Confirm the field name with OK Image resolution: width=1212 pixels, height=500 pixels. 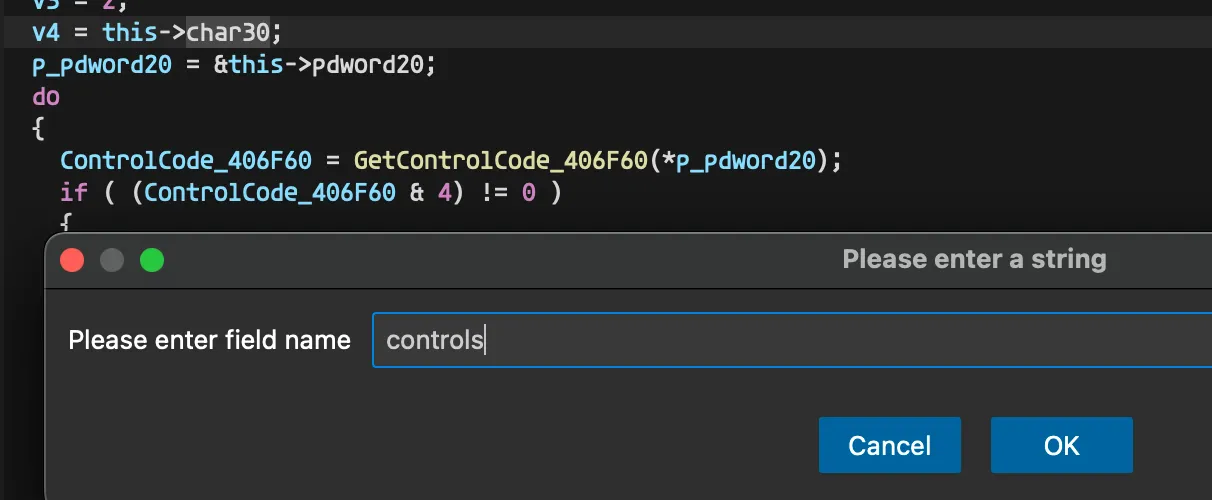pyautogui.click(x=1061, y=445)
